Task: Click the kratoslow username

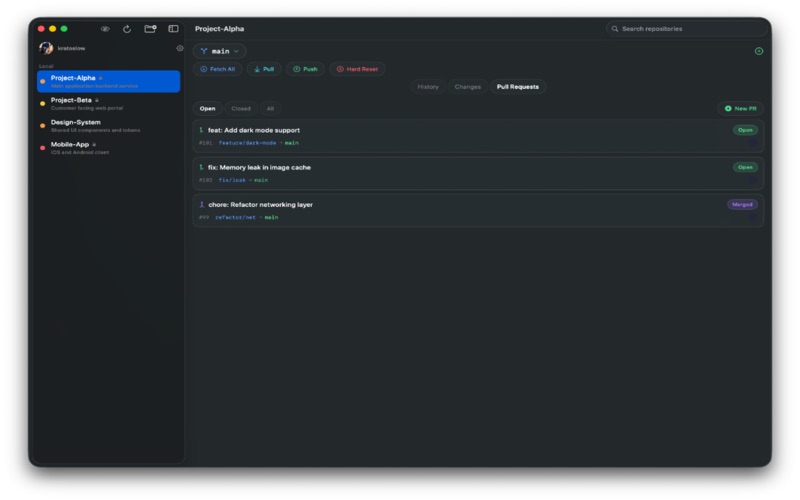Action: [71, 48]
